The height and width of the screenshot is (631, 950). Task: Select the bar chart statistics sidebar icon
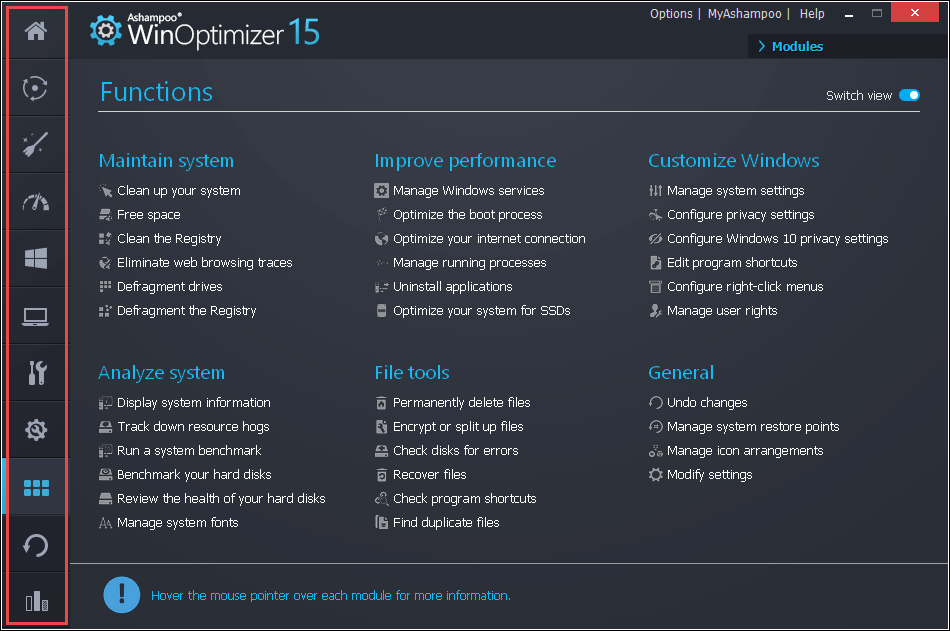coord(36,601)
